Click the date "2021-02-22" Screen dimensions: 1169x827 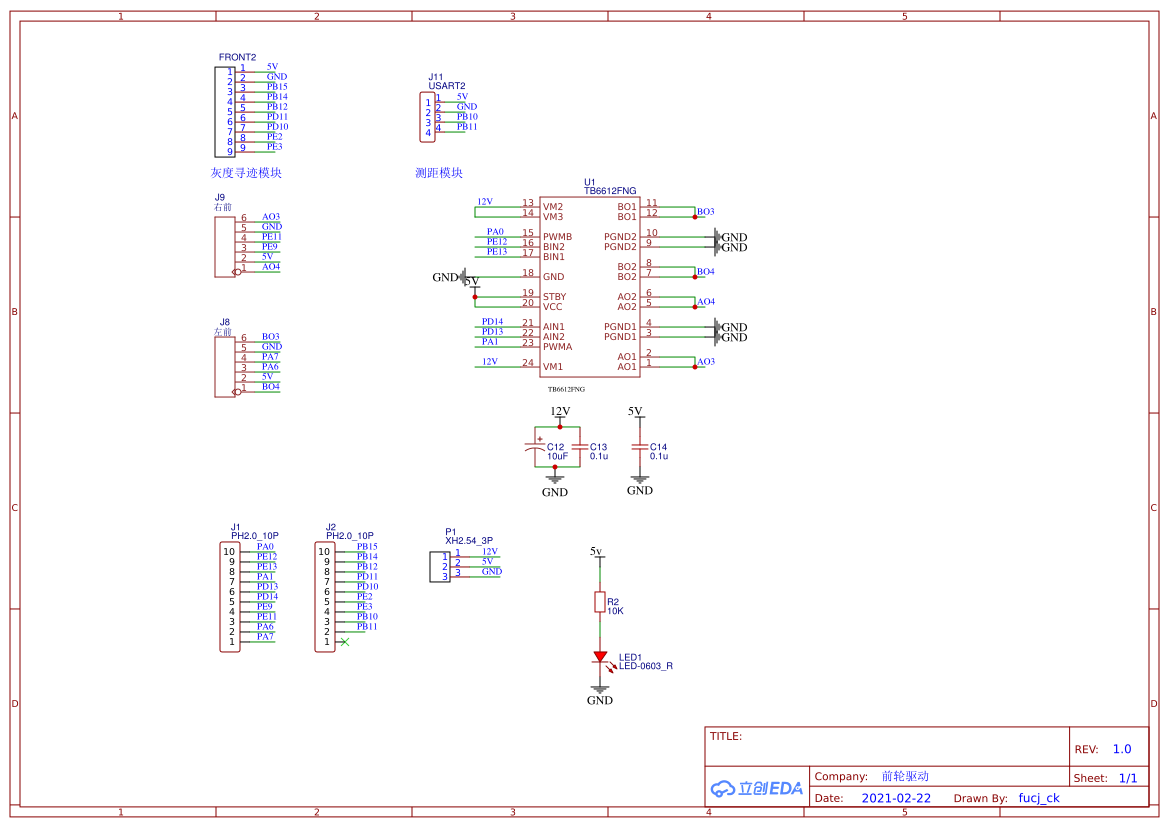click(x=896, y=798)
